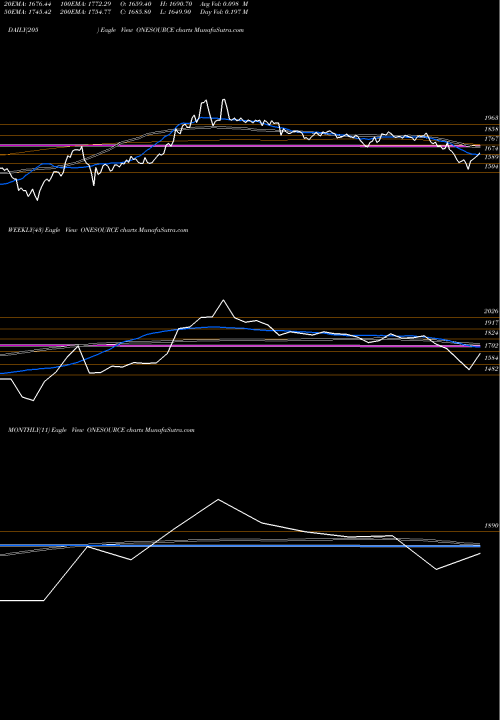Click the Avg Vol 0.098 M text
500x720 pixels.
click(224, 4)
